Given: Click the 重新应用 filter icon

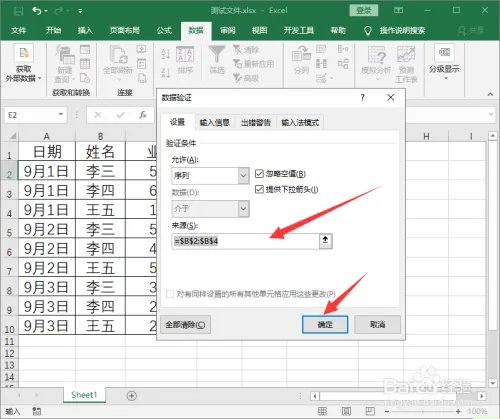Looking at the screenshot, I should pyautogui.click(x=237, y=64).
